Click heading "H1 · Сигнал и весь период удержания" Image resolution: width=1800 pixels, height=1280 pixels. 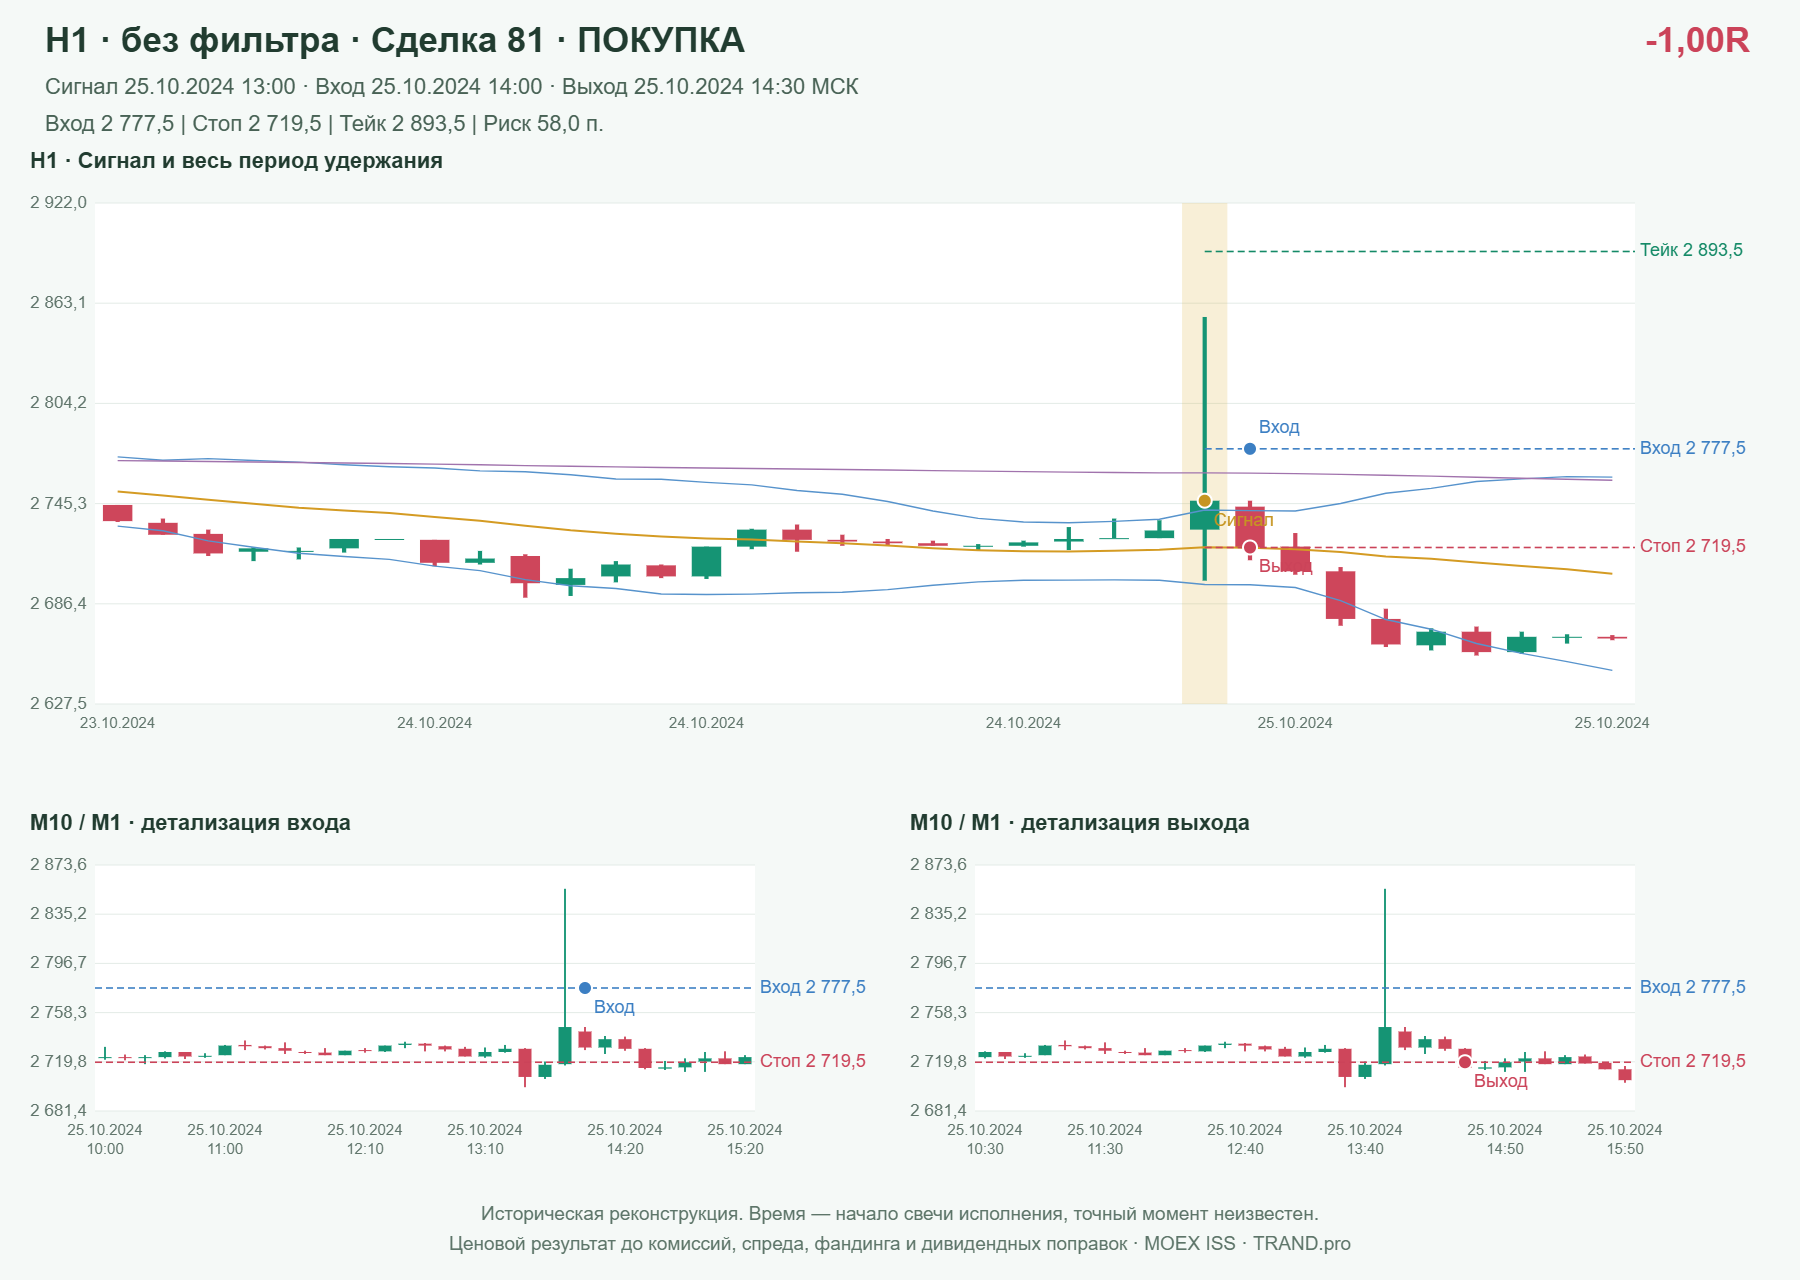tap(236, 161)
